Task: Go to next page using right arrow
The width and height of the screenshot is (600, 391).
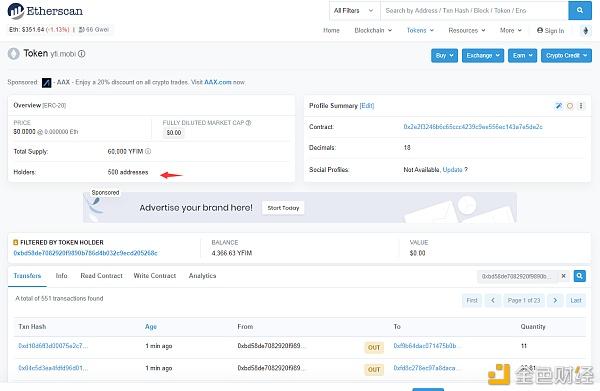Action: tap(555, 300)
